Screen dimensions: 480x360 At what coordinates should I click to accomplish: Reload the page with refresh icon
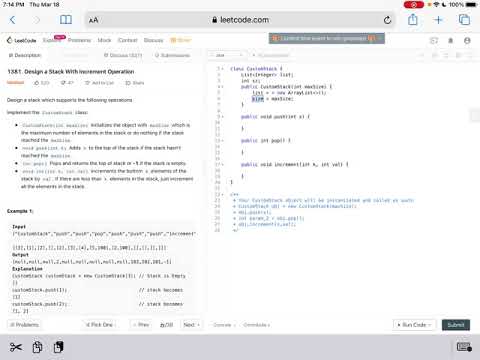[x=387, y=20]
